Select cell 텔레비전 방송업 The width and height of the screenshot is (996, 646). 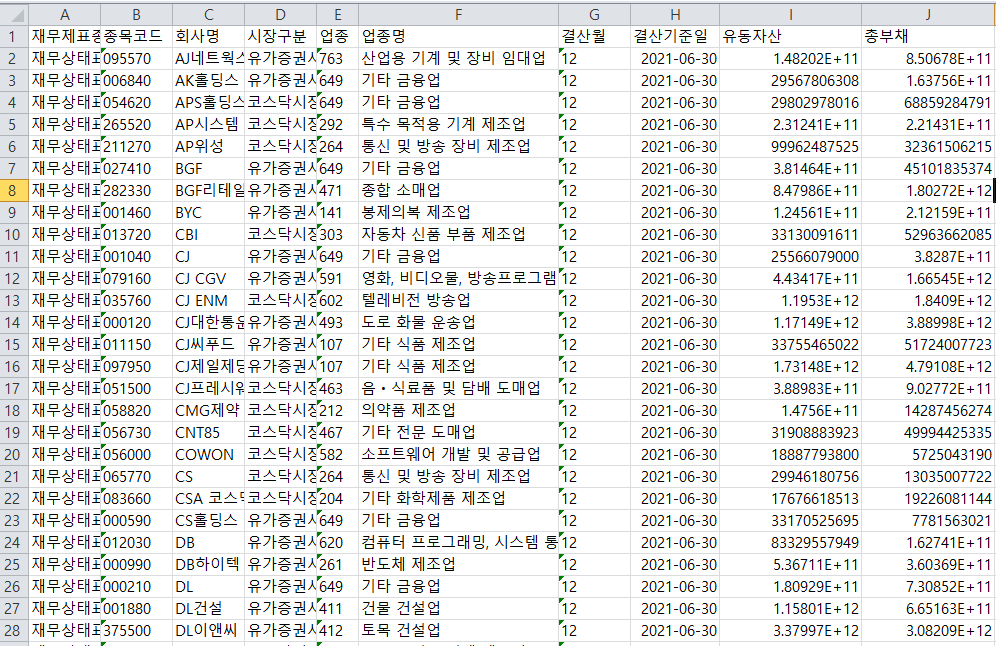click(x=458, y=300)
